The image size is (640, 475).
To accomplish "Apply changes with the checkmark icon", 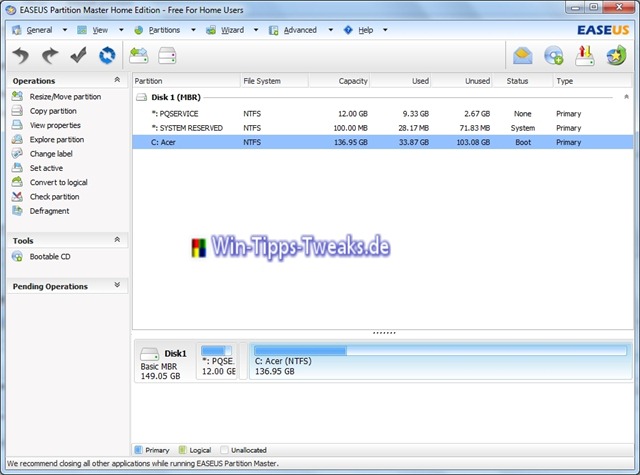I will tap(78, 55).
